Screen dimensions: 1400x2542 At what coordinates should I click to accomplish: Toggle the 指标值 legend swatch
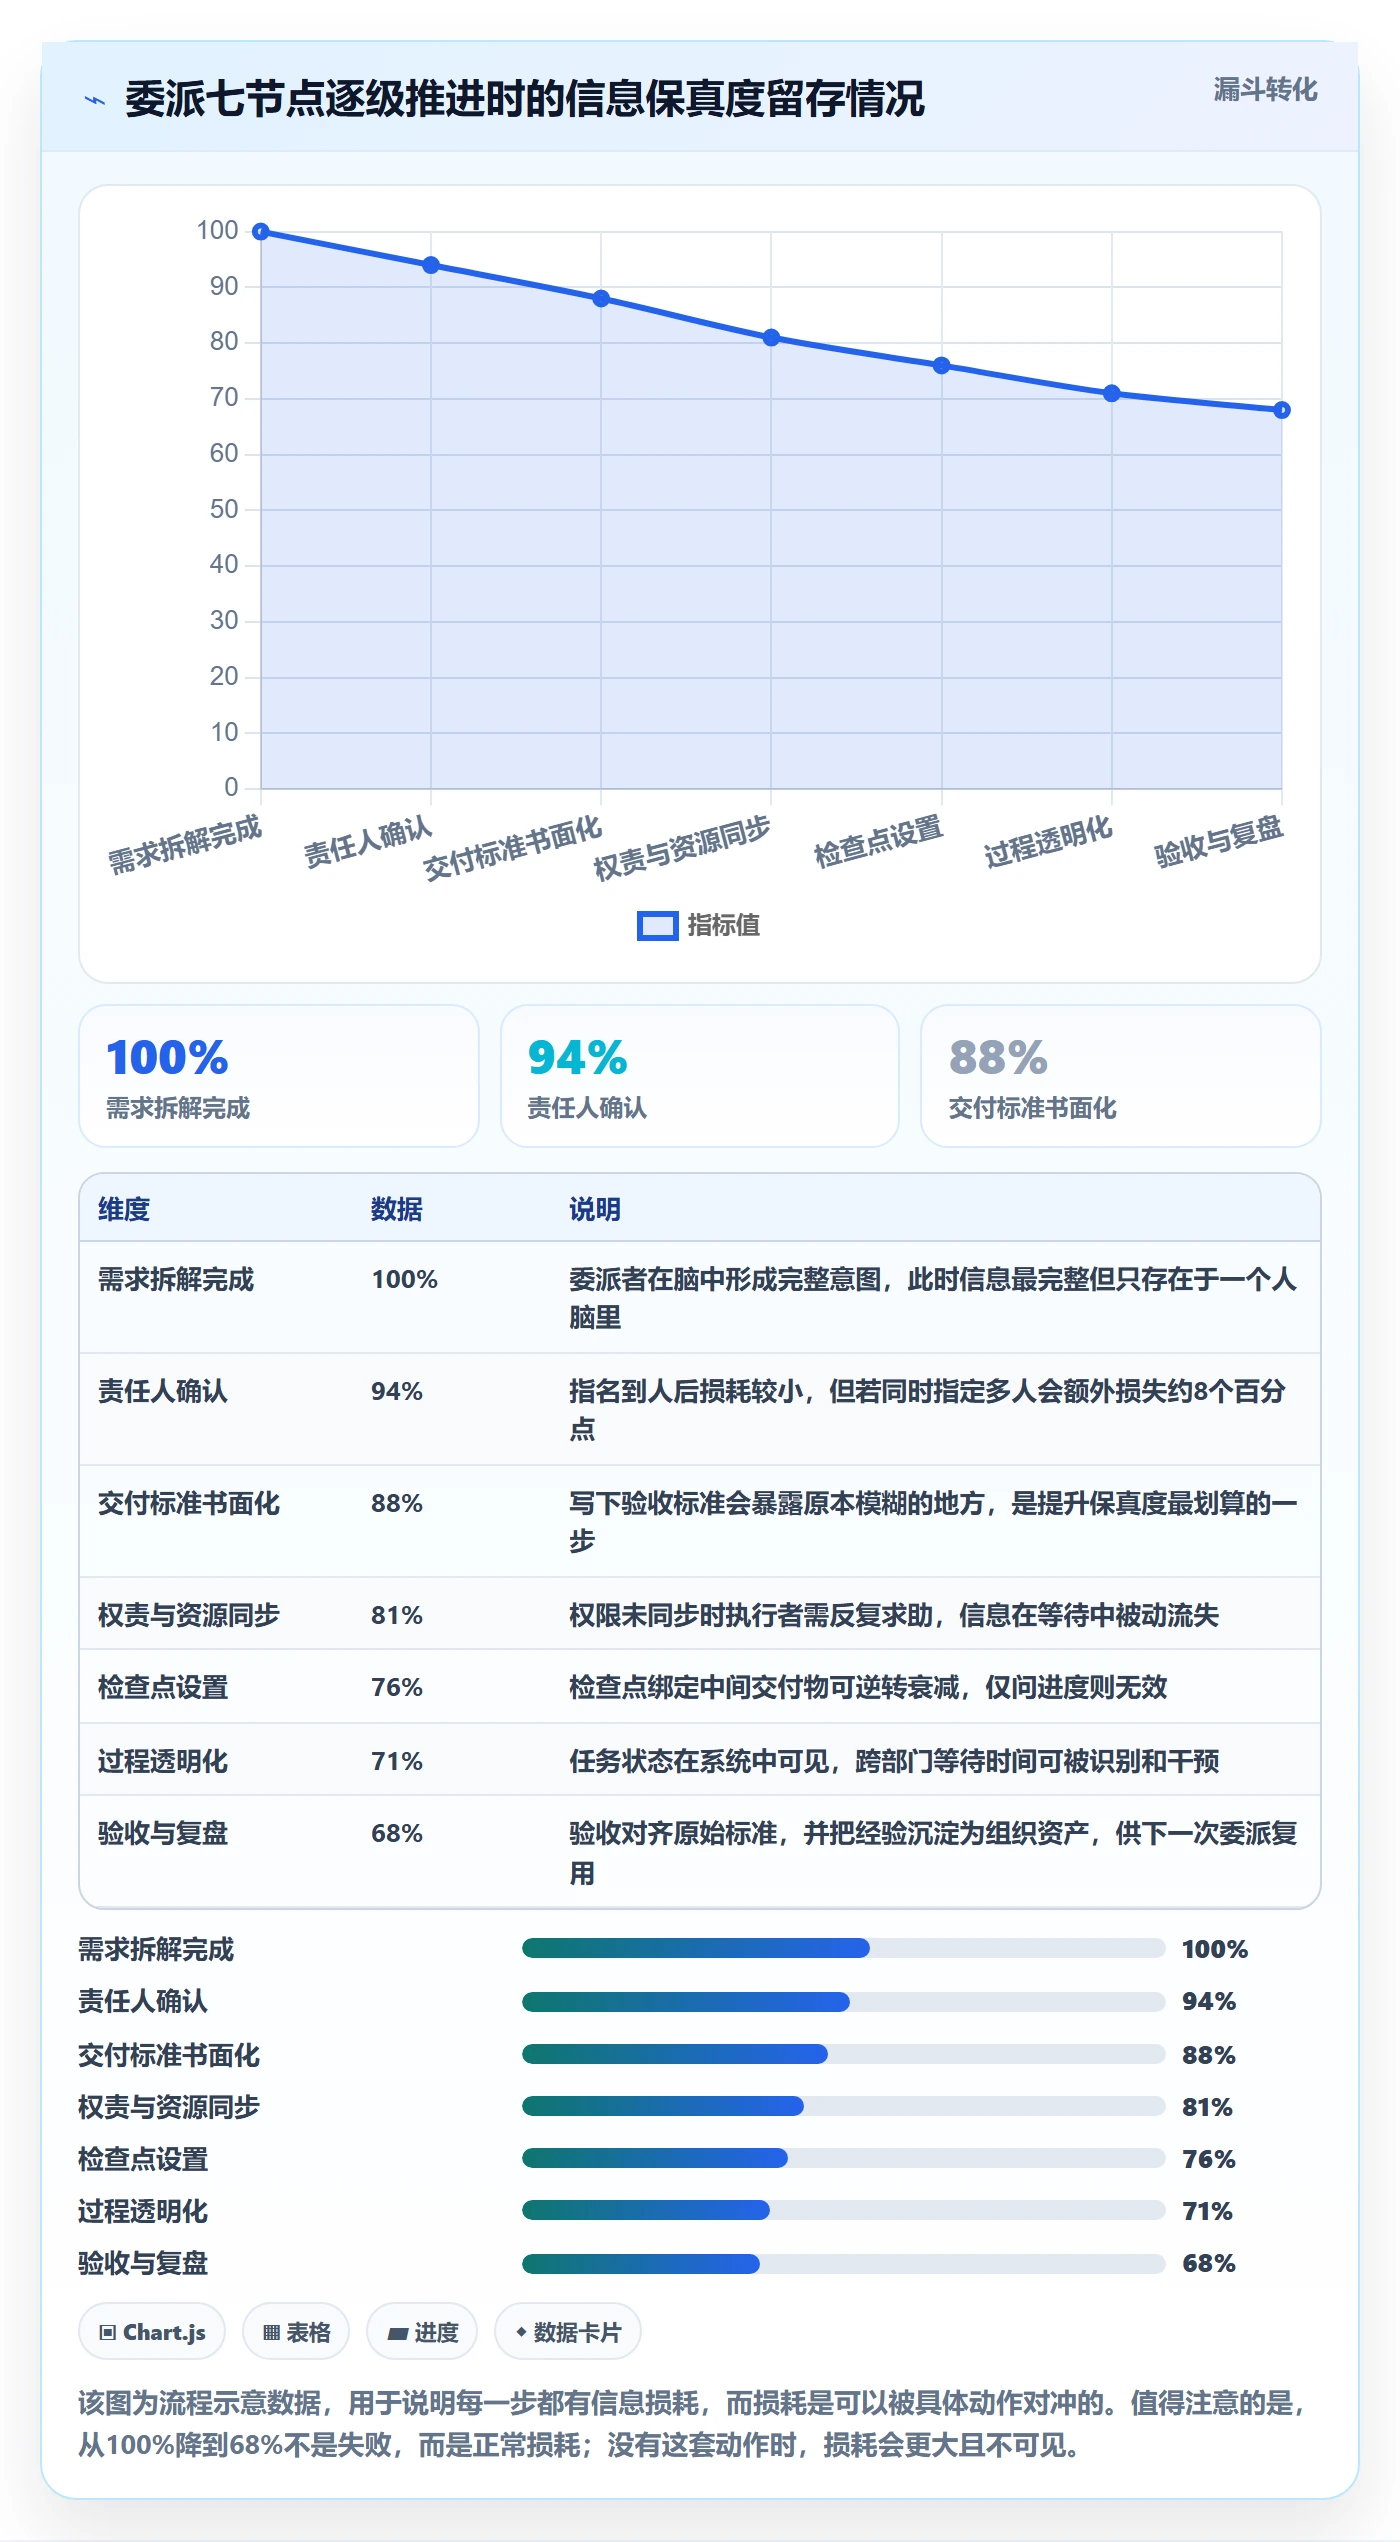(x=657, y=926)
